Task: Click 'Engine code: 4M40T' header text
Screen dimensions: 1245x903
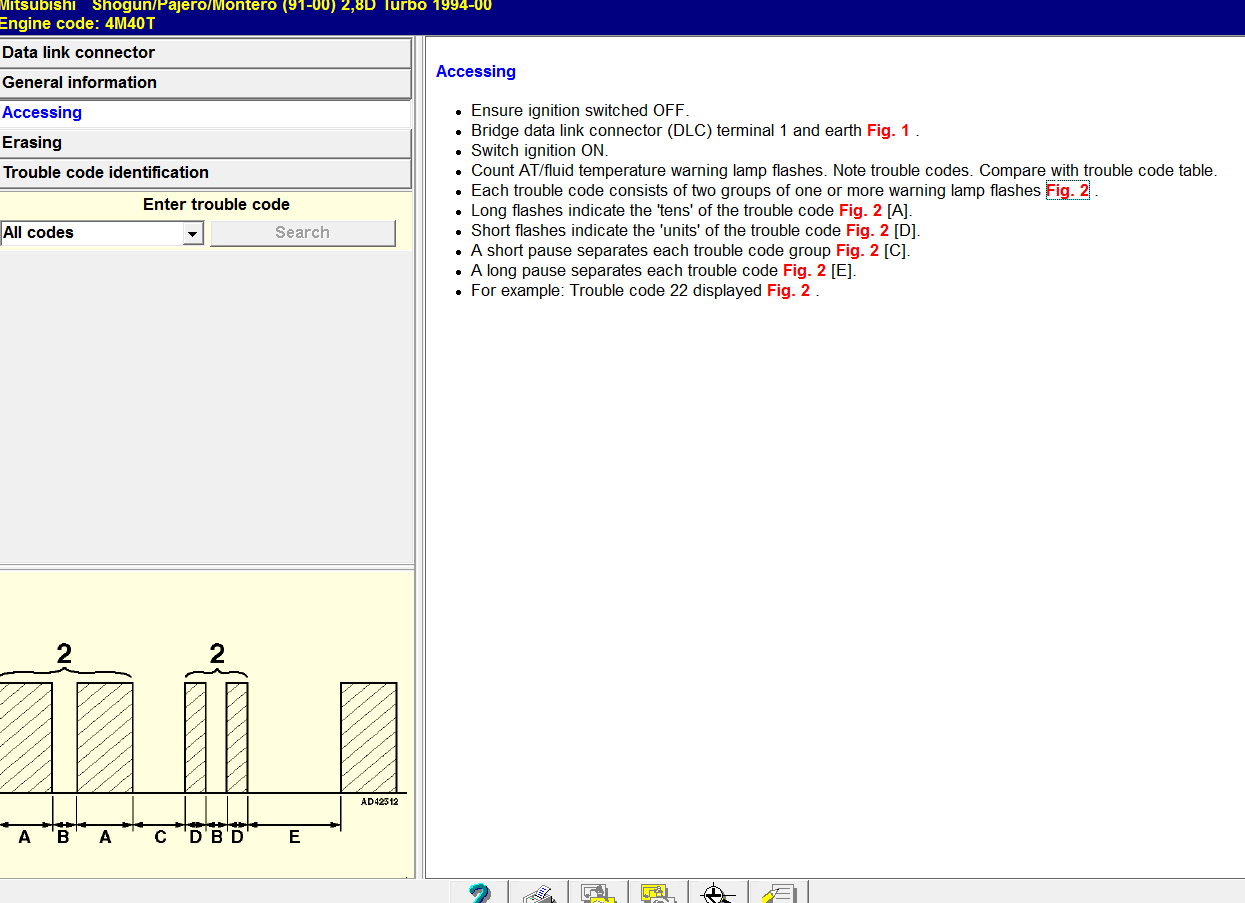Action: tap(78, 23)
